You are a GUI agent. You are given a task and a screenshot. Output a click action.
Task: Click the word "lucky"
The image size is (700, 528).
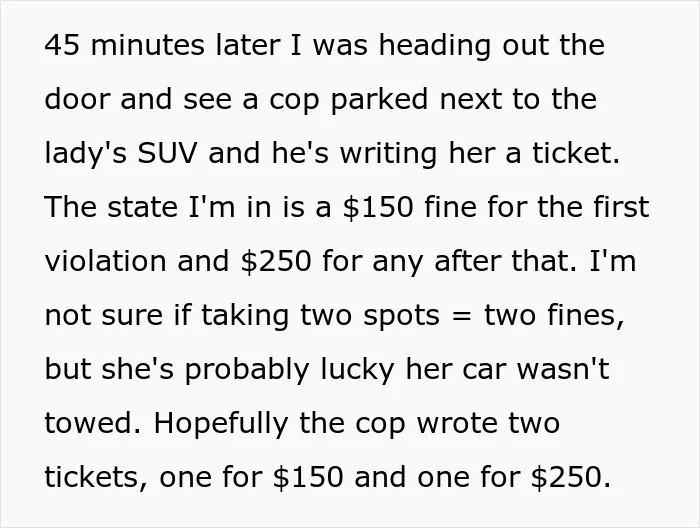pos(357,370)
